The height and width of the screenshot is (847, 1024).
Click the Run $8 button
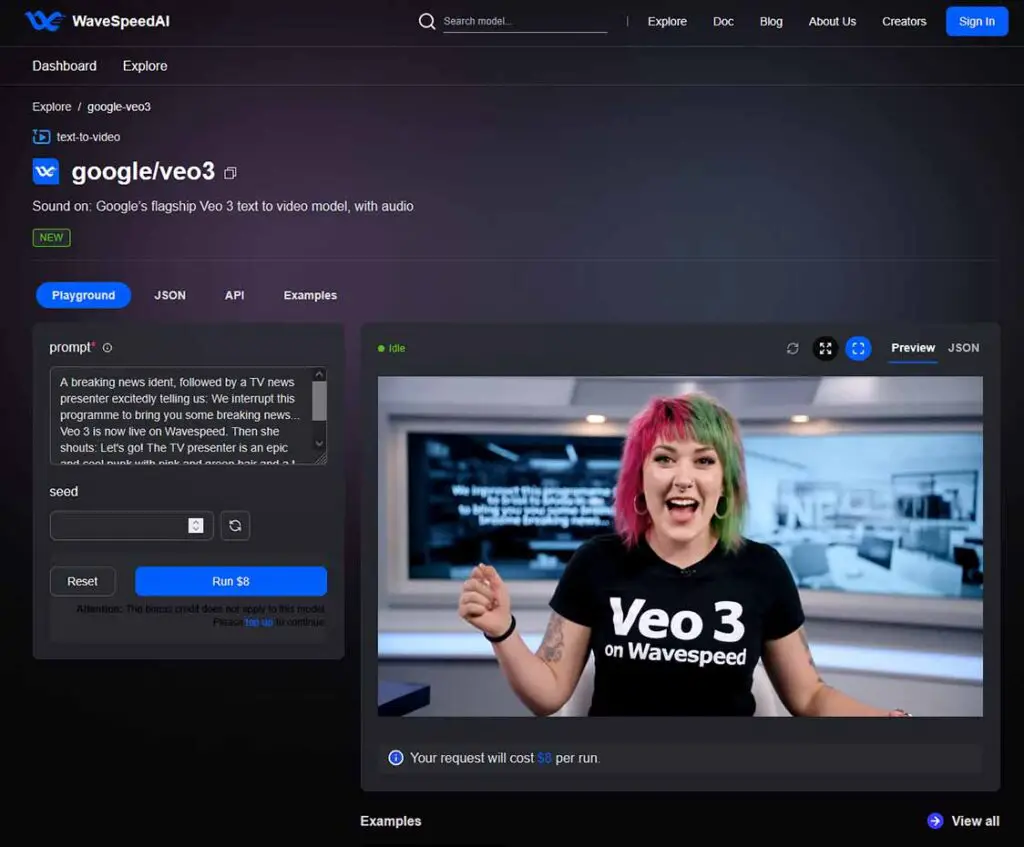pyautogui.click(x=231, y=581)
